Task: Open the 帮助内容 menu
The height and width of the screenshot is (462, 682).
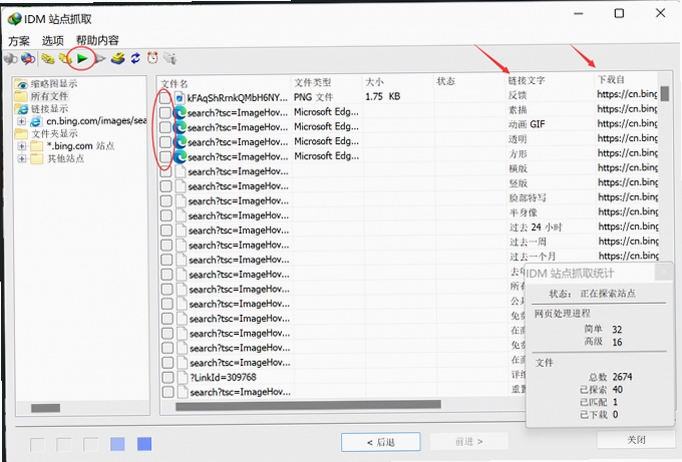Action: point(97,40)
